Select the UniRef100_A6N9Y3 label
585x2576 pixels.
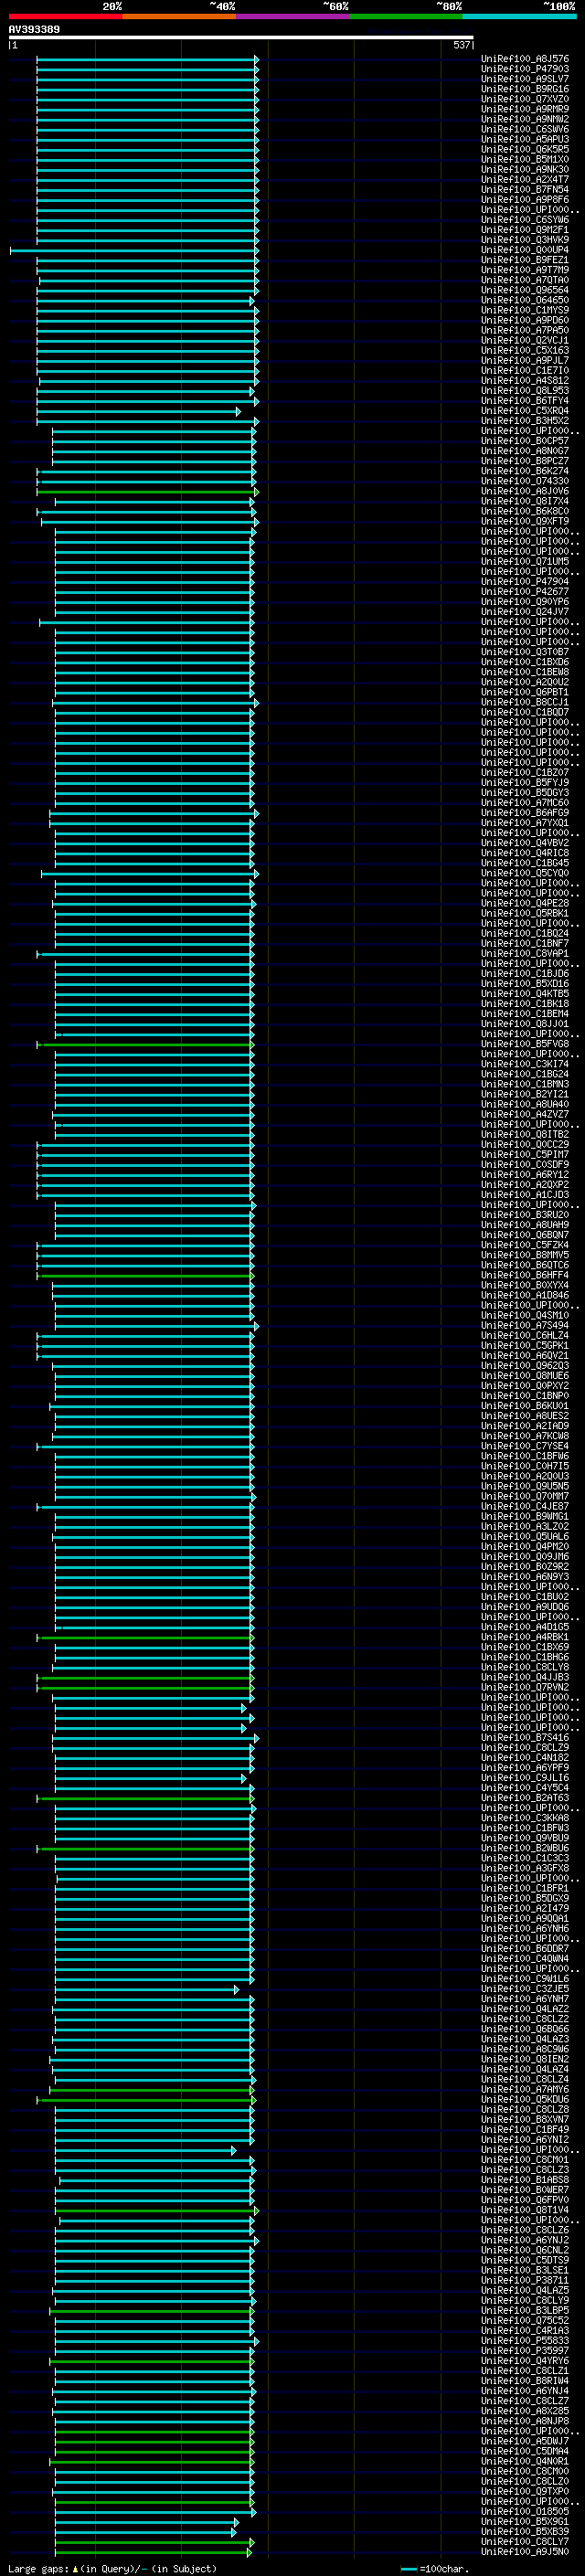pos(525,1577)
